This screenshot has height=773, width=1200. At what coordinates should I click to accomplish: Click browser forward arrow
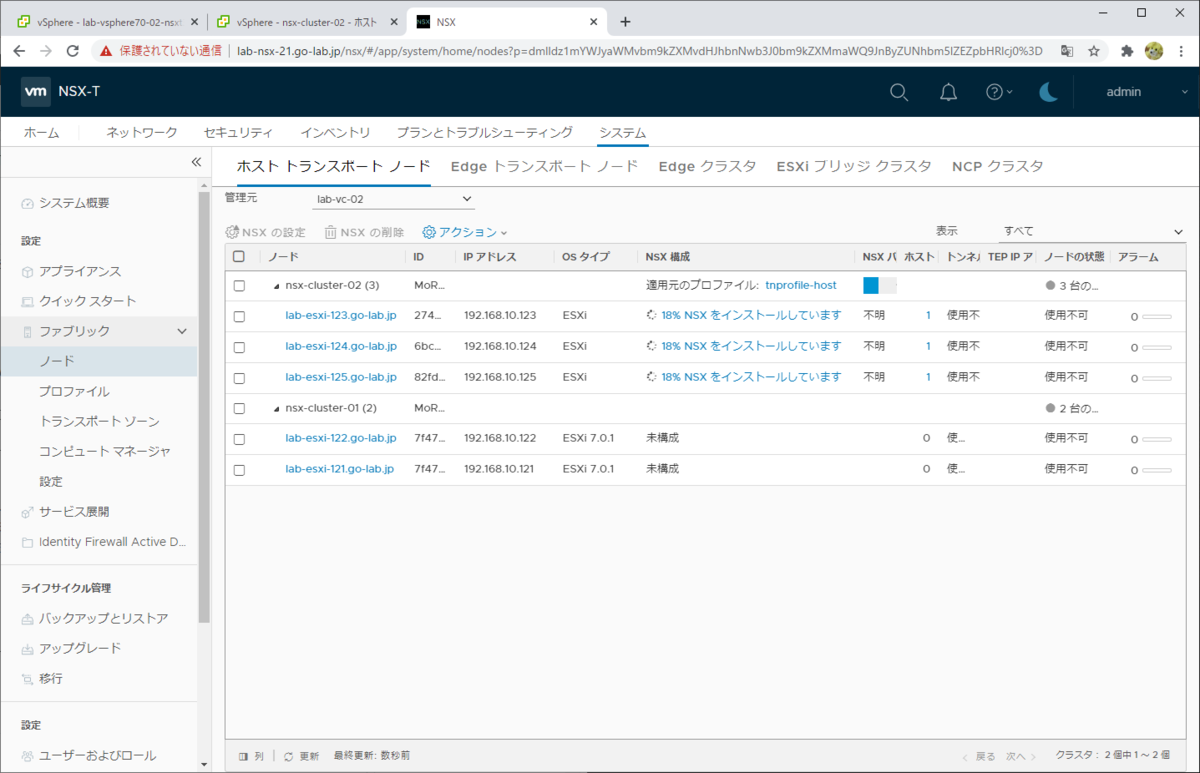[x=46, y=50]
